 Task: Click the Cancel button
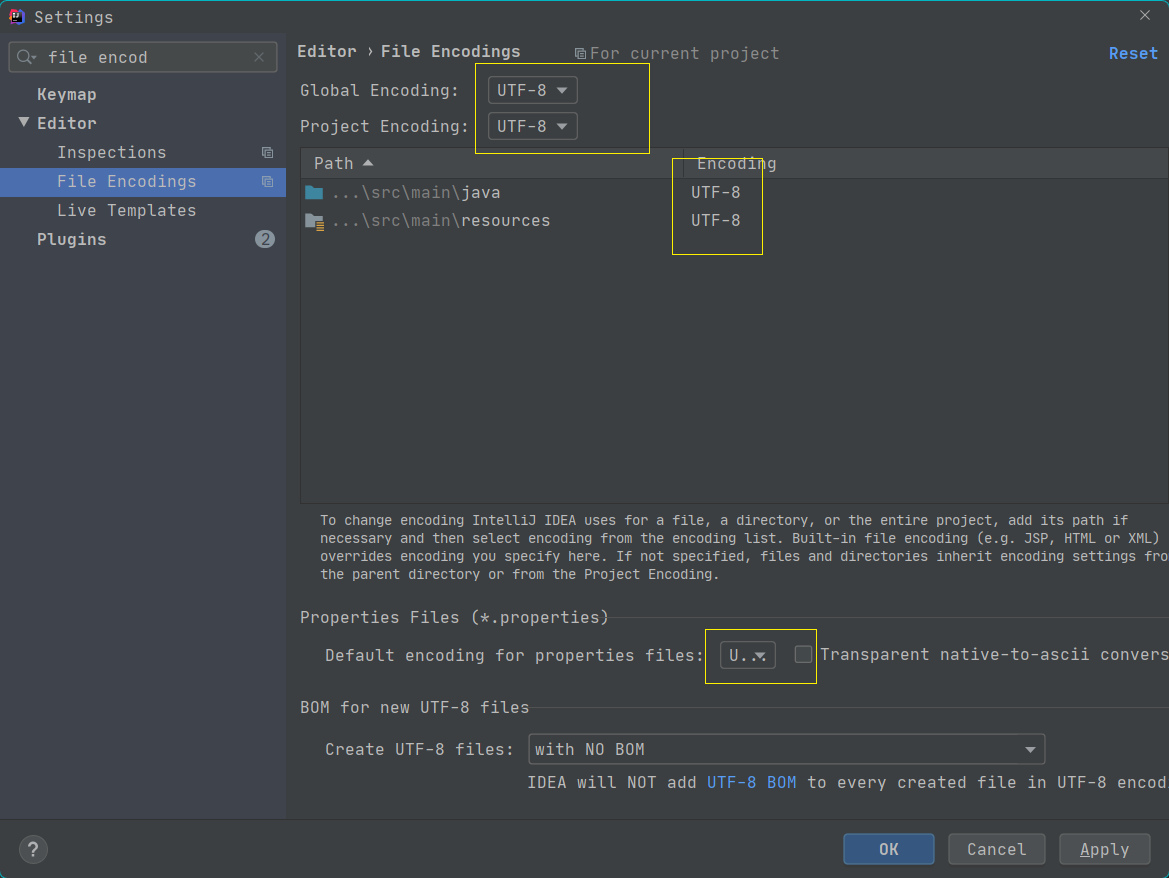click(996, 849)
